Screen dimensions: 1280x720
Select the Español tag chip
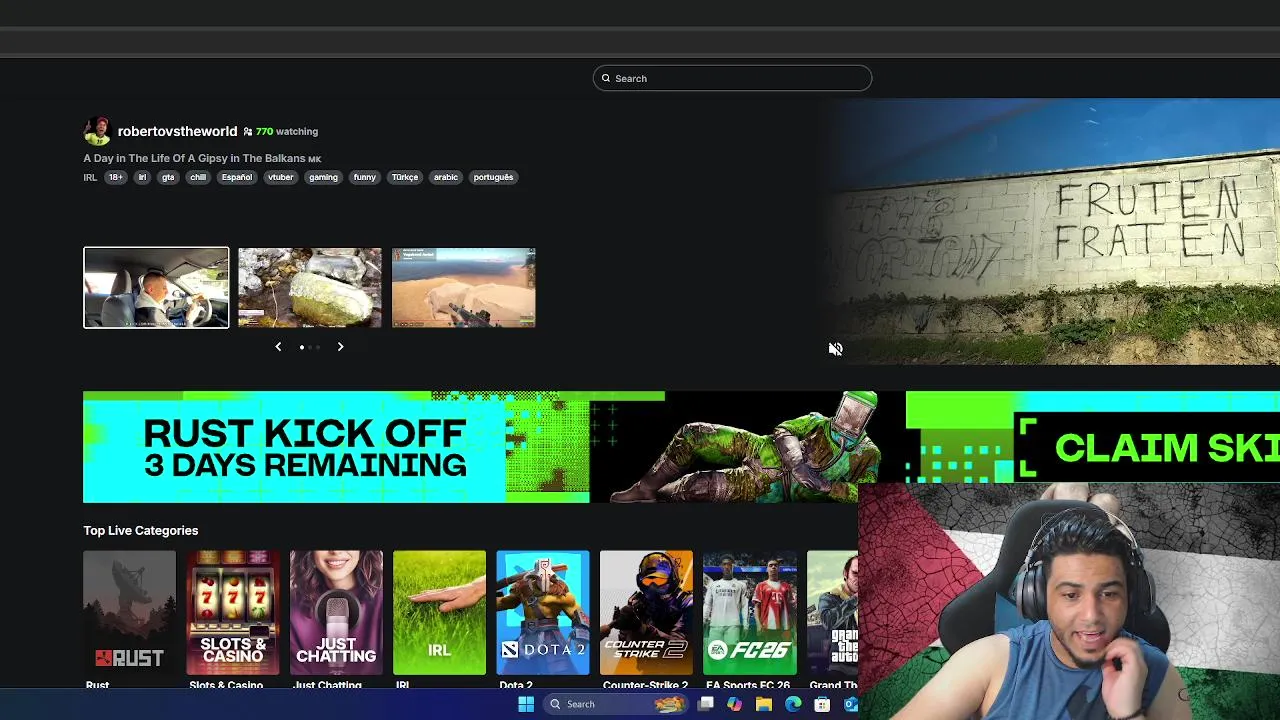237,177
